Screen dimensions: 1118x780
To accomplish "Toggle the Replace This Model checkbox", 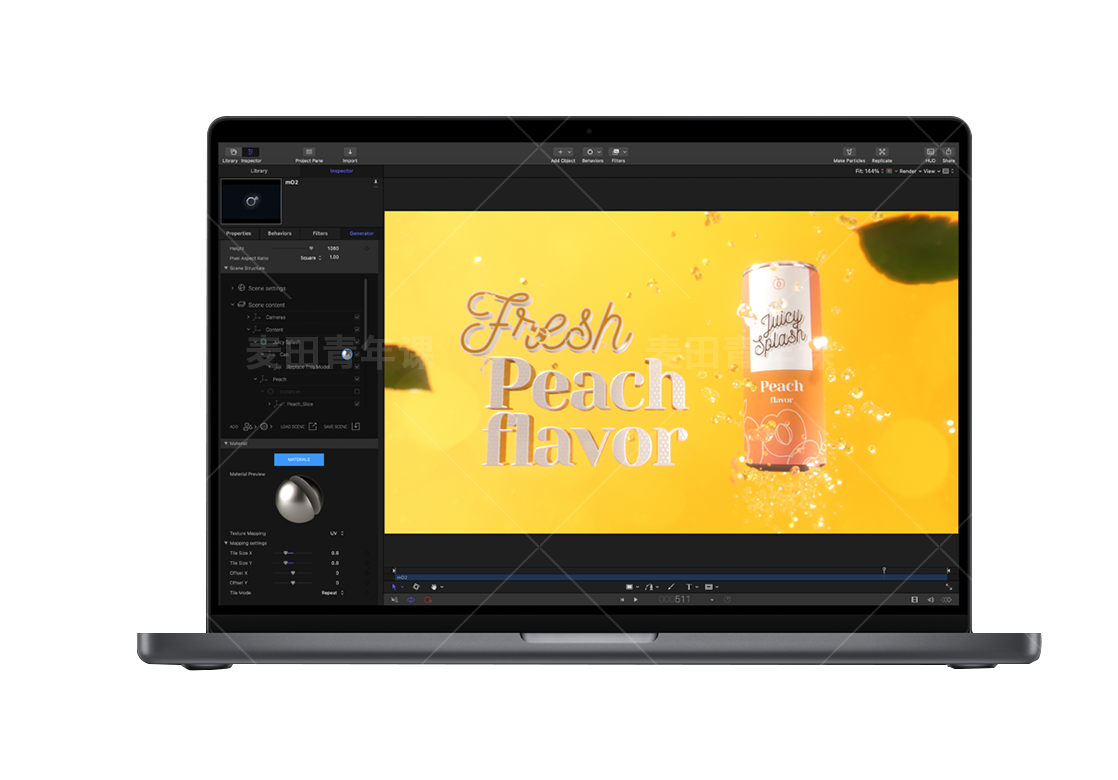I will [357, 366].
